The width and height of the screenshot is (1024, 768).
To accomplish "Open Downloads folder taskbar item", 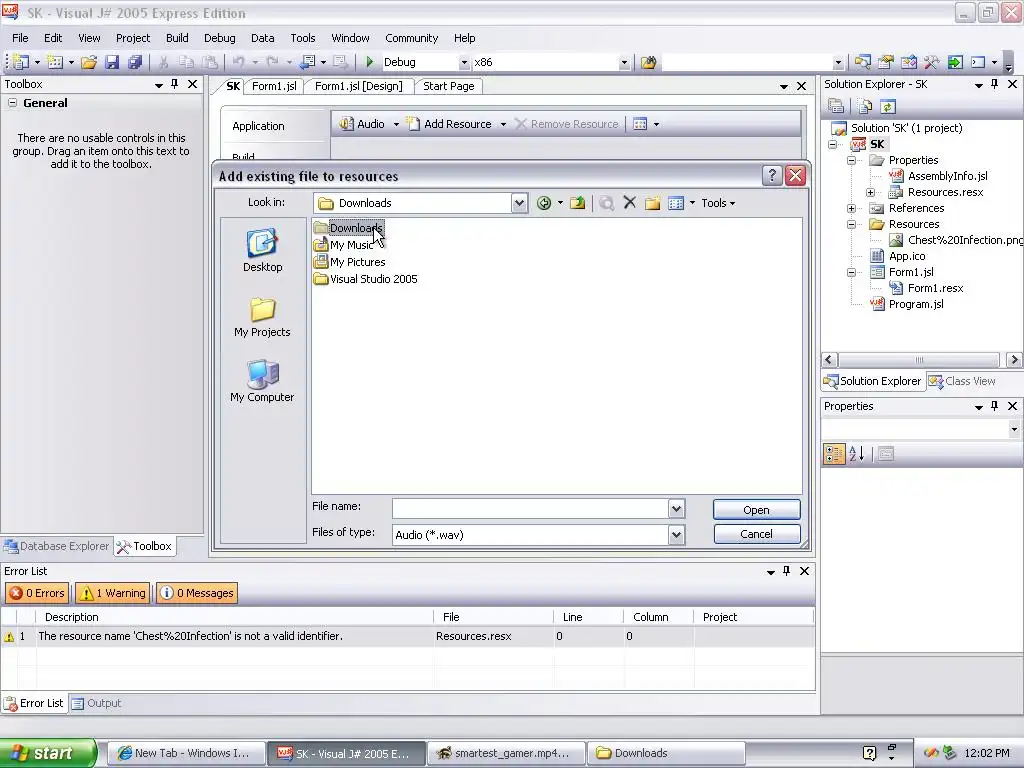I will click(x=665, y=753).
